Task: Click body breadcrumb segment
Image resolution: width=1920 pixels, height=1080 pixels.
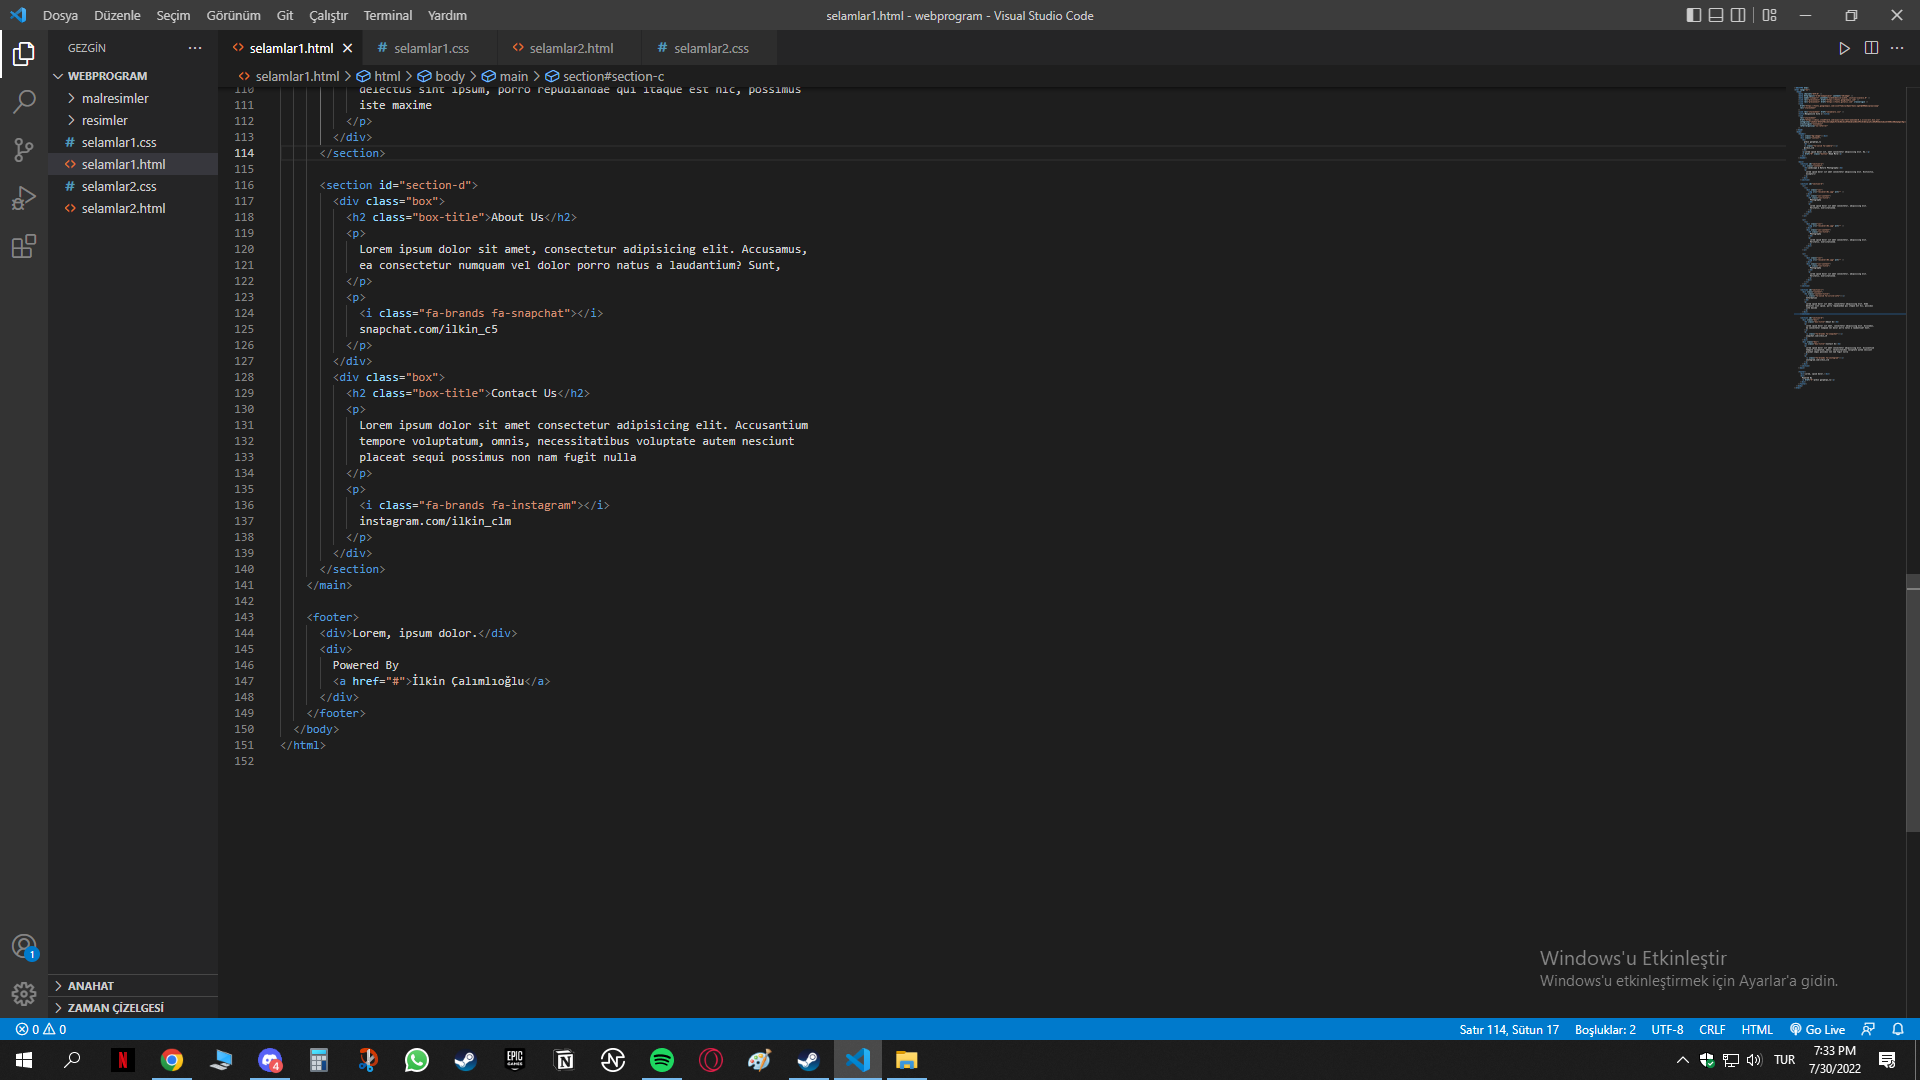Action: (442, 76)
